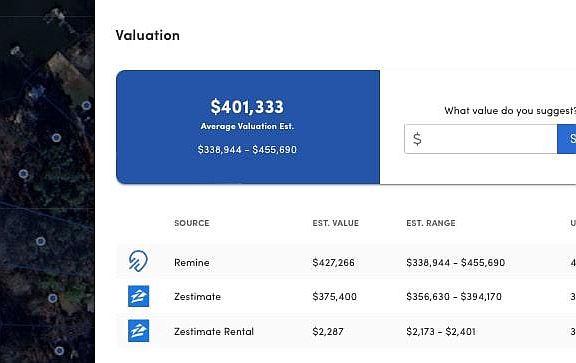Open the Zestimate Rental source name

click(x=214, y=331)
